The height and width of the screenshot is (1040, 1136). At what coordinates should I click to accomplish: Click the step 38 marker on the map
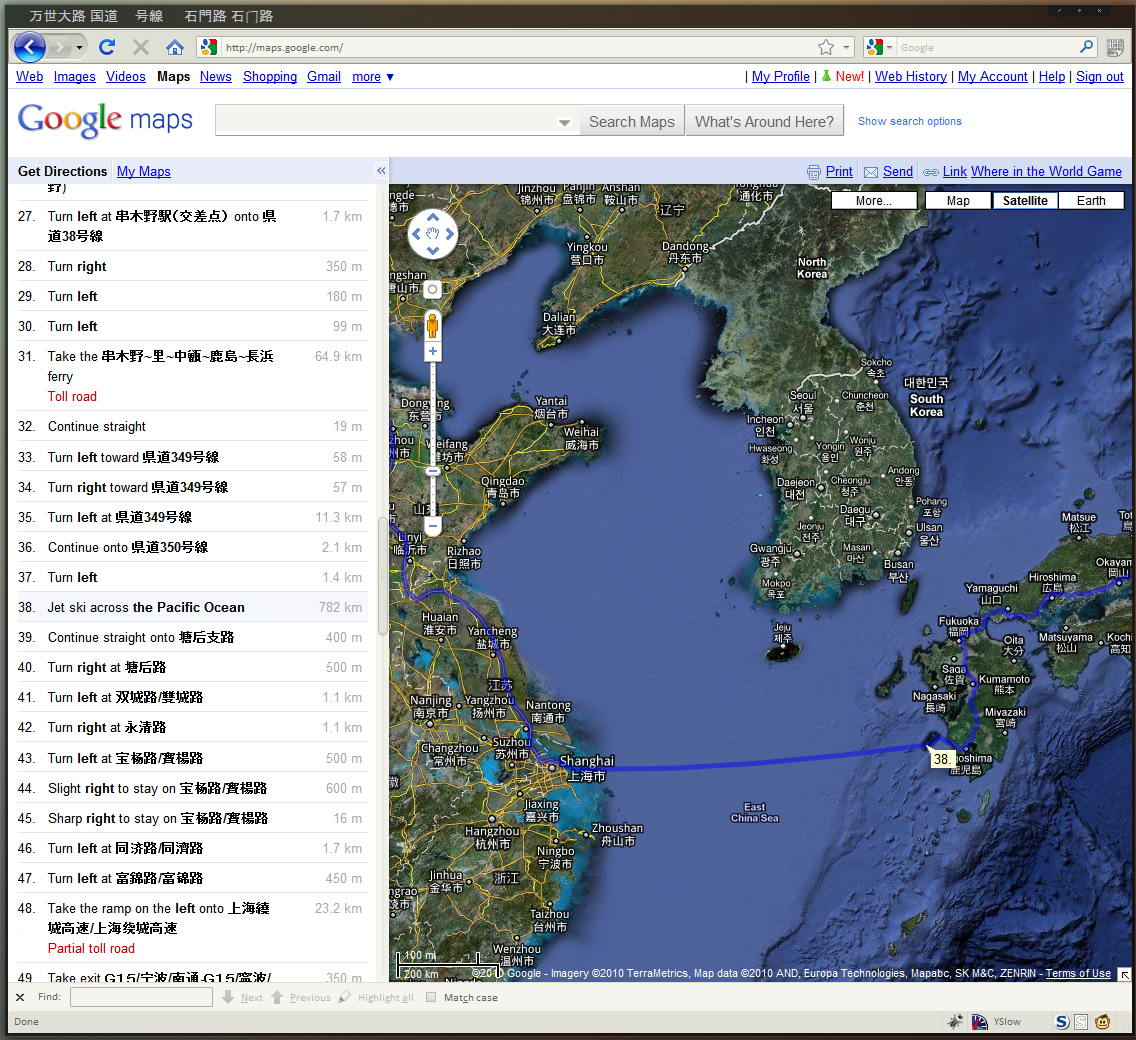pos(941,759)
